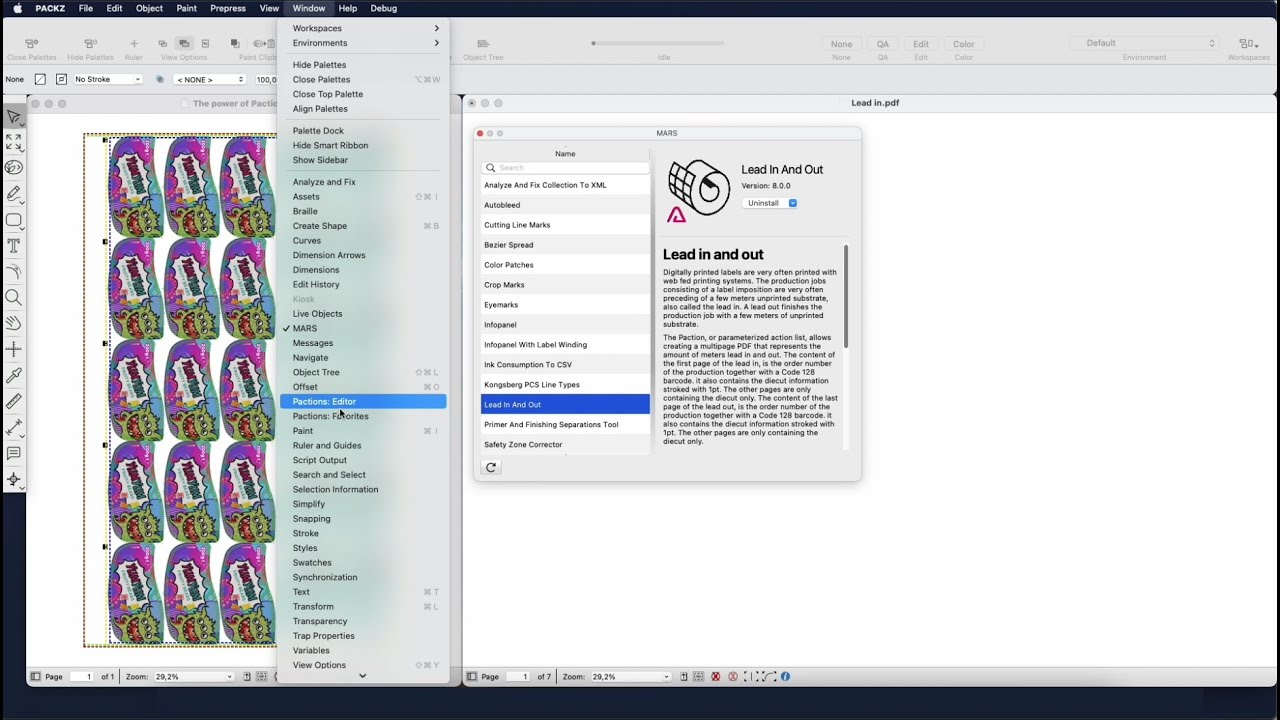The height and width of the screenshot is (720, 1280).
Task: Expand the Workspaces submenu
Action: coord(363,28)
